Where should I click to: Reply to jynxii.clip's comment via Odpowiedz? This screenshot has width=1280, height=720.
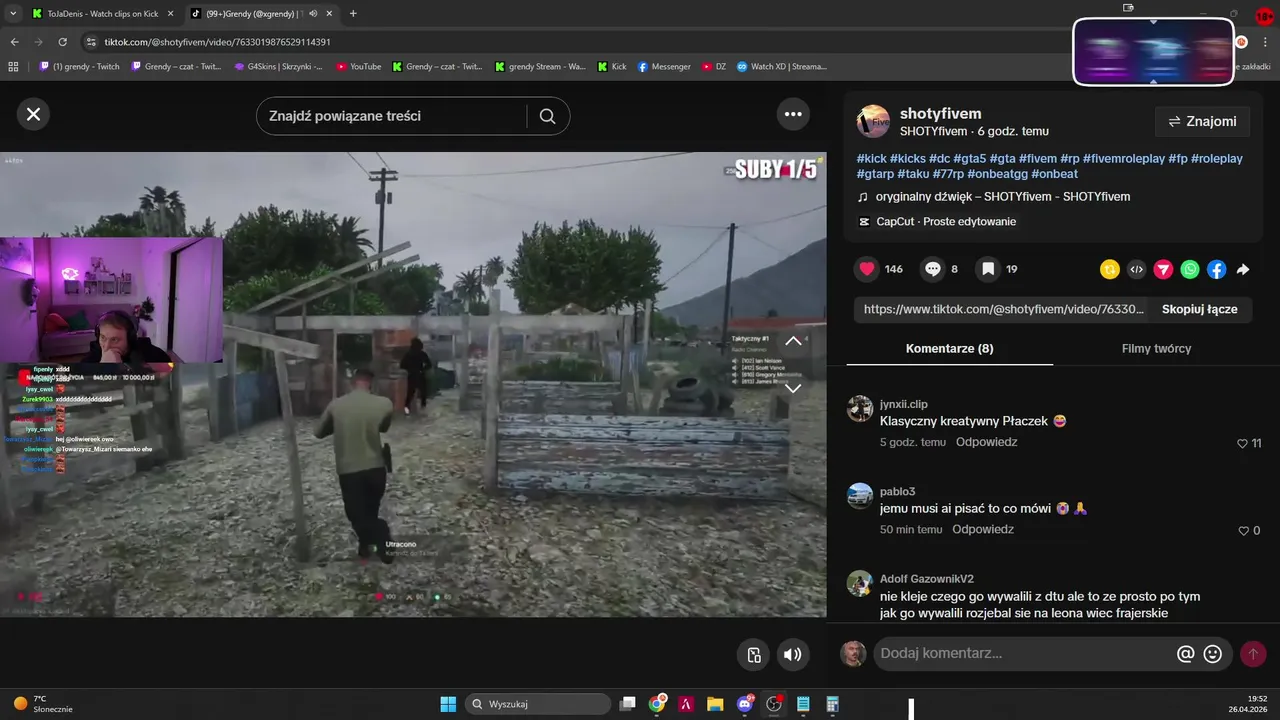click(986, 442)
